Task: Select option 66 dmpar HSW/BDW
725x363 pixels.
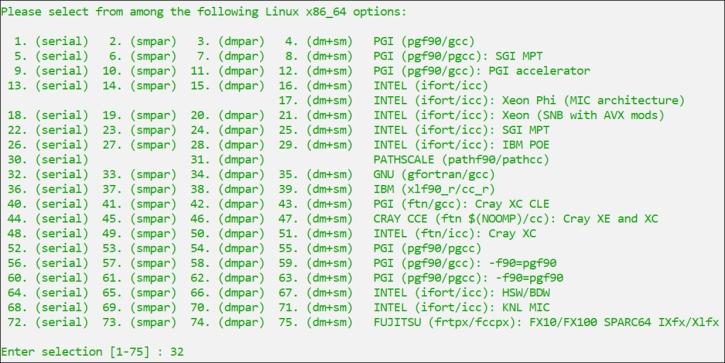Action: (227, 293)
